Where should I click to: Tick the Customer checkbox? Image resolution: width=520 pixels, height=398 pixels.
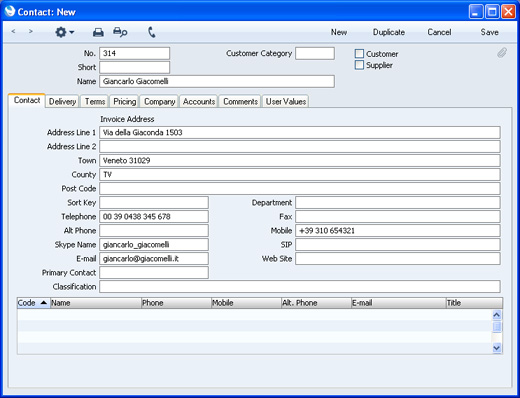[x=359, y=54]
